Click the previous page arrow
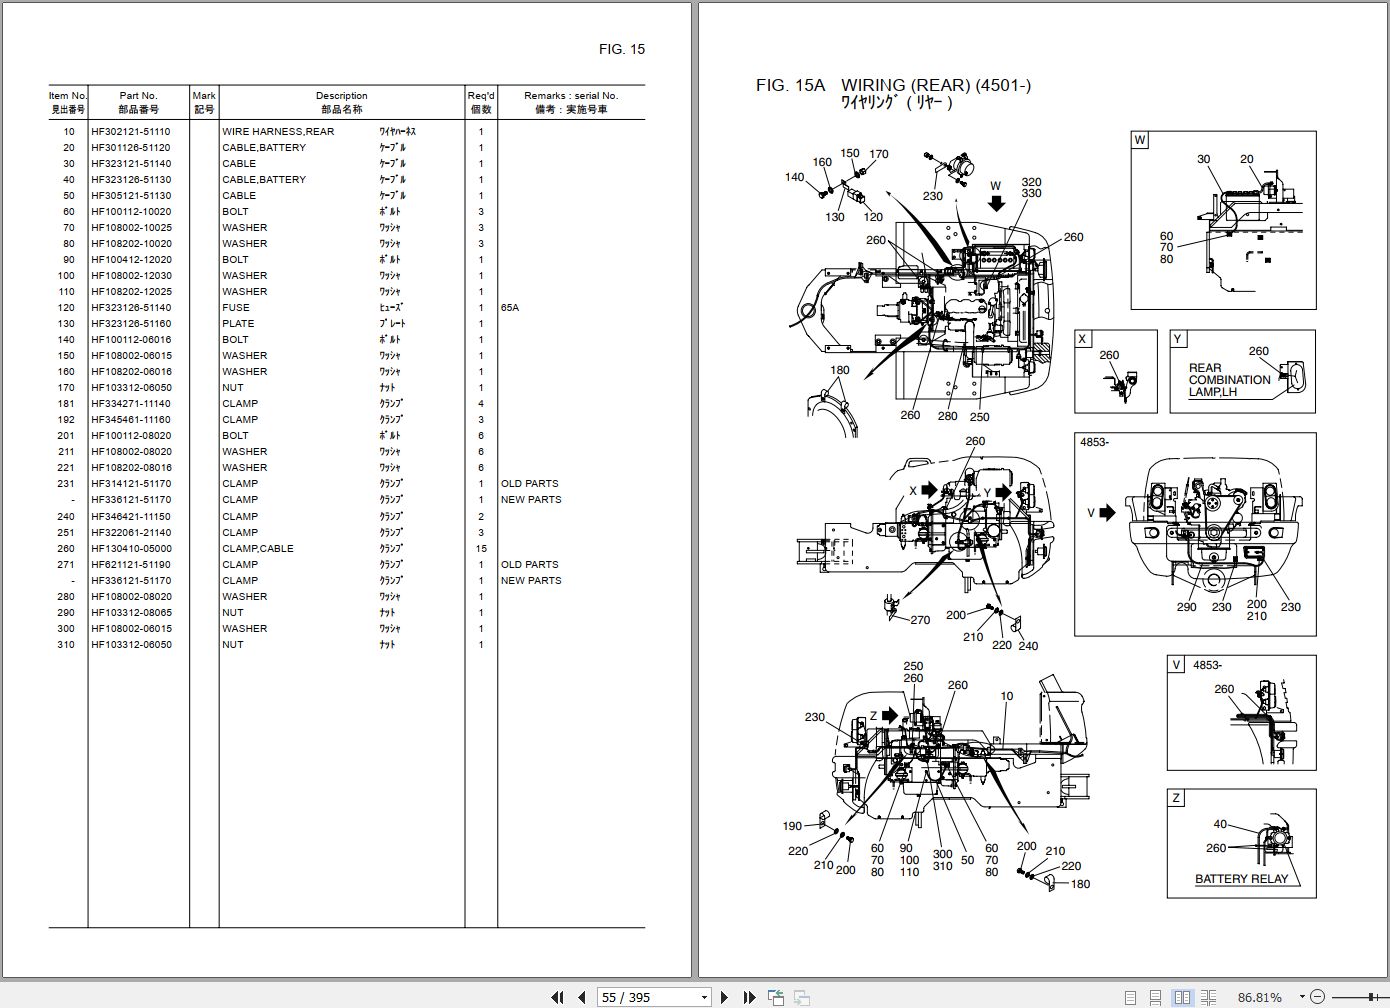This screenshot has height=1008, width=1390. pyautogui.click(x=583, y=997)
